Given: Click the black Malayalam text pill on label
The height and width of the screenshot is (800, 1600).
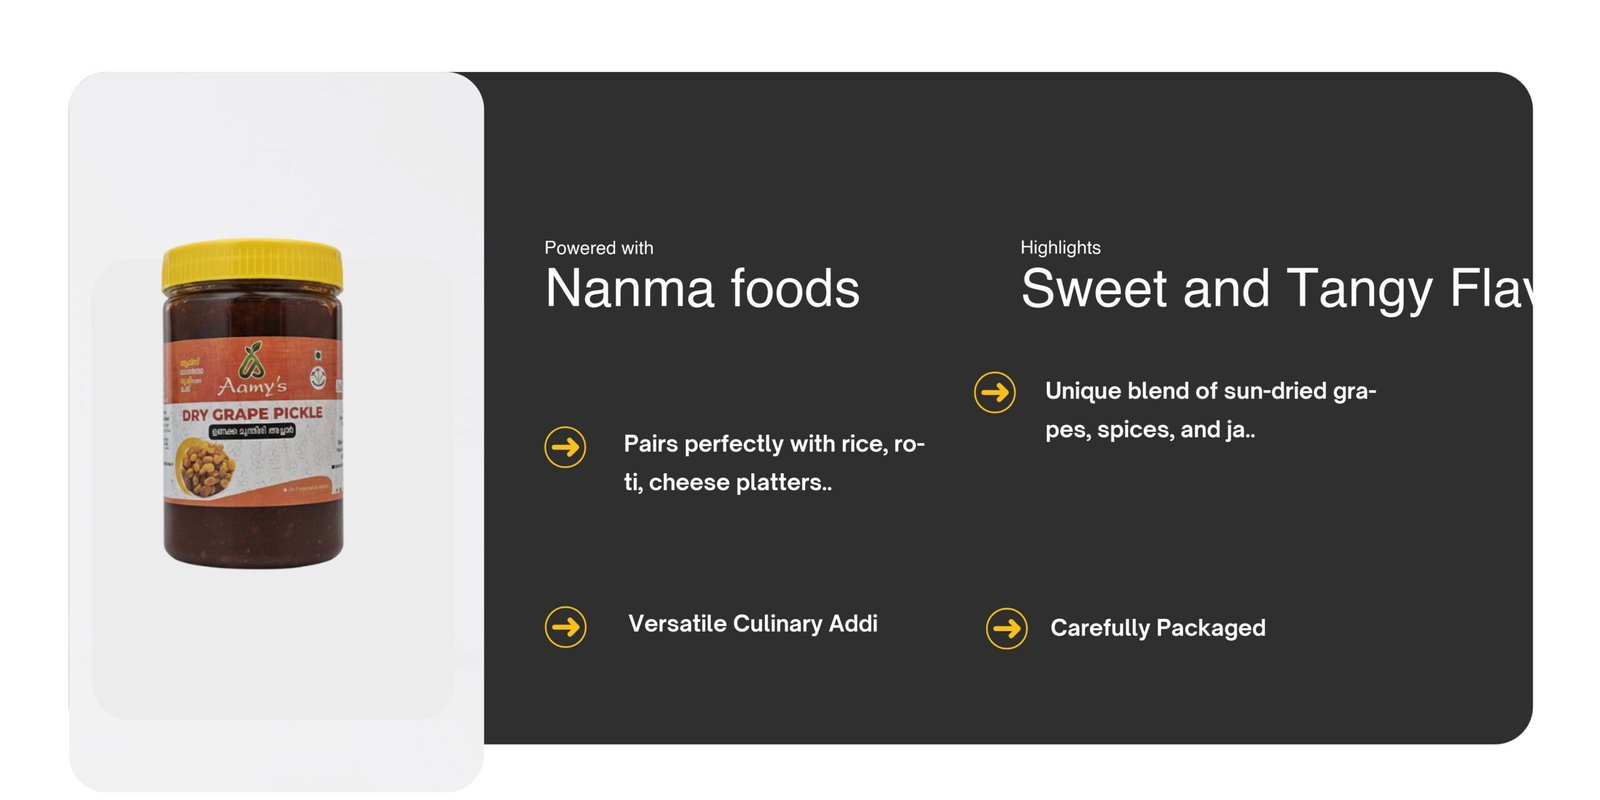Looking at the screenshot, I should (252, 431).
